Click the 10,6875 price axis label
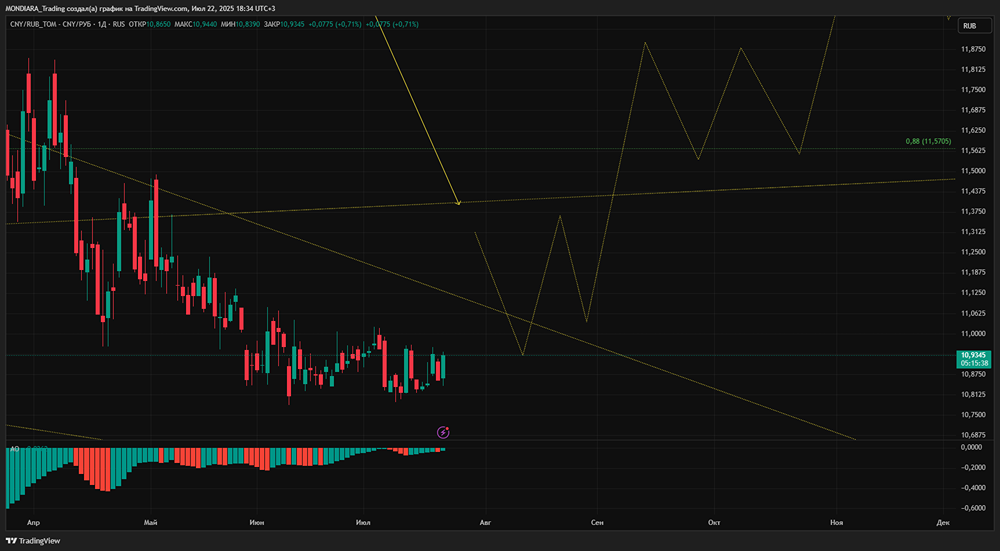1000x551 pixels. point(973,435)
